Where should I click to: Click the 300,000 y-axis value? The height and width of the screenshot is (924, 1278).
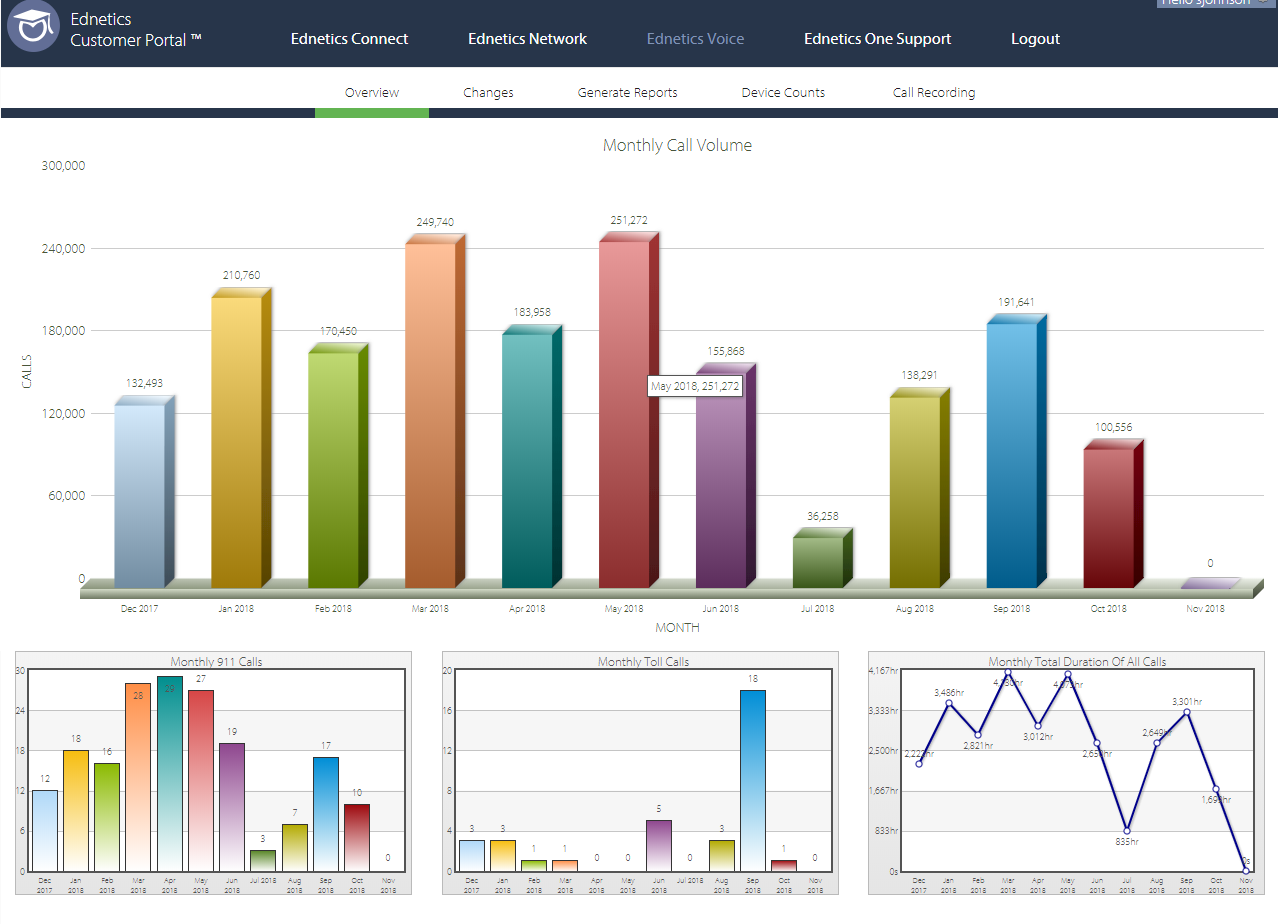coord(63,166)
